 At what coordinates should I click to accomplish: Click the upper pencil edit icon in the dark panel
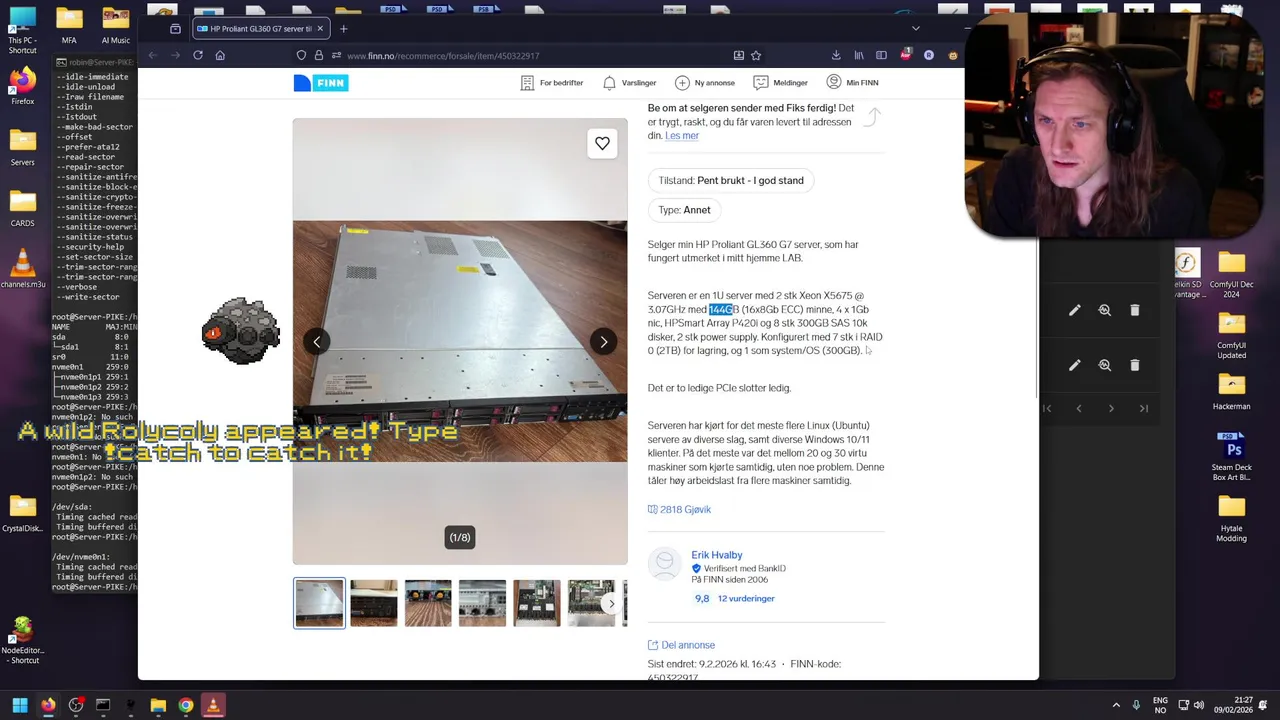(x=1074, y=311)
